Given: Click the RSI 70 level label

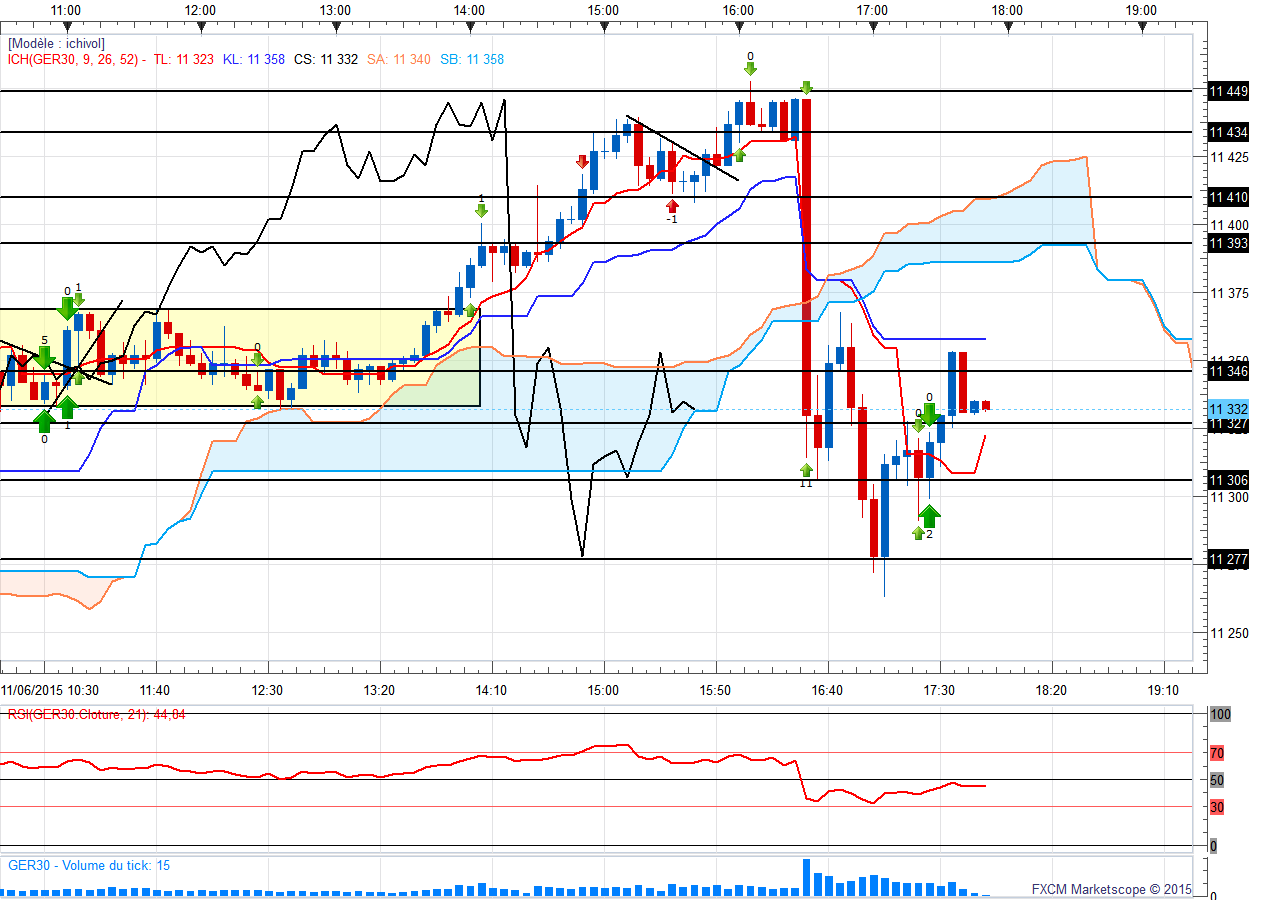Looking at the screenshot, I should point(1217,753).
